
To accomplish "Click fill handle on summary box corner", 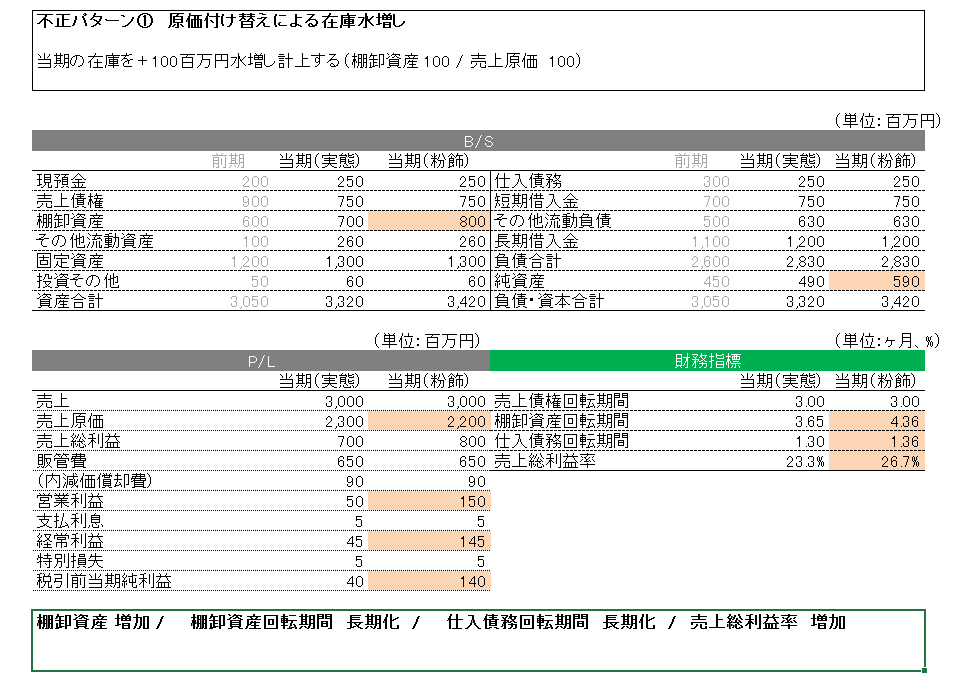I will tap(924, 671).
